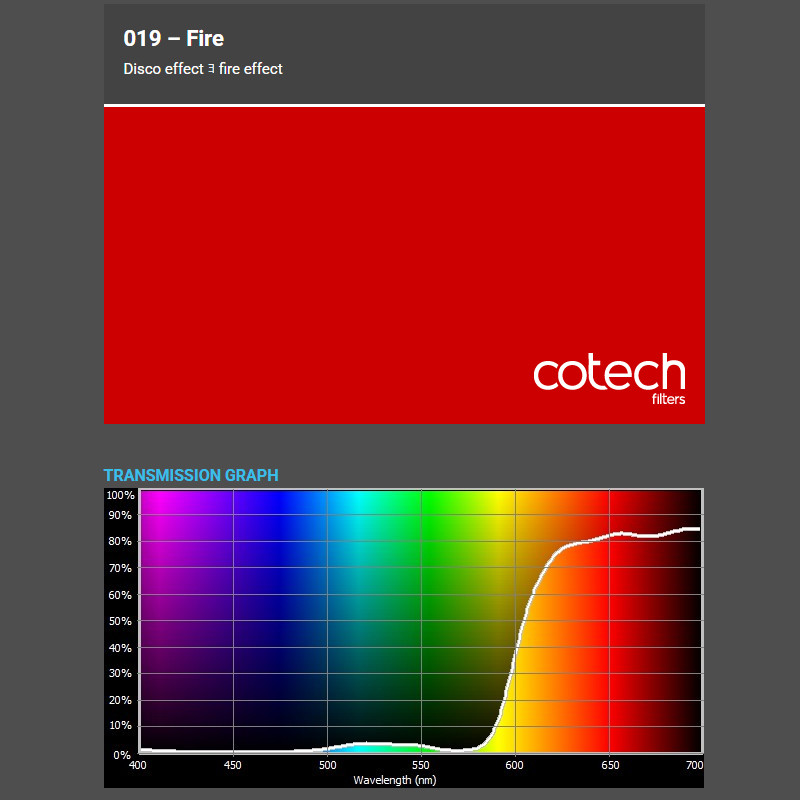This screenshot has width=800, height=800.
Task: Click the TRANSMISSION GRAPH heading
Action: [x=190, y=475]
